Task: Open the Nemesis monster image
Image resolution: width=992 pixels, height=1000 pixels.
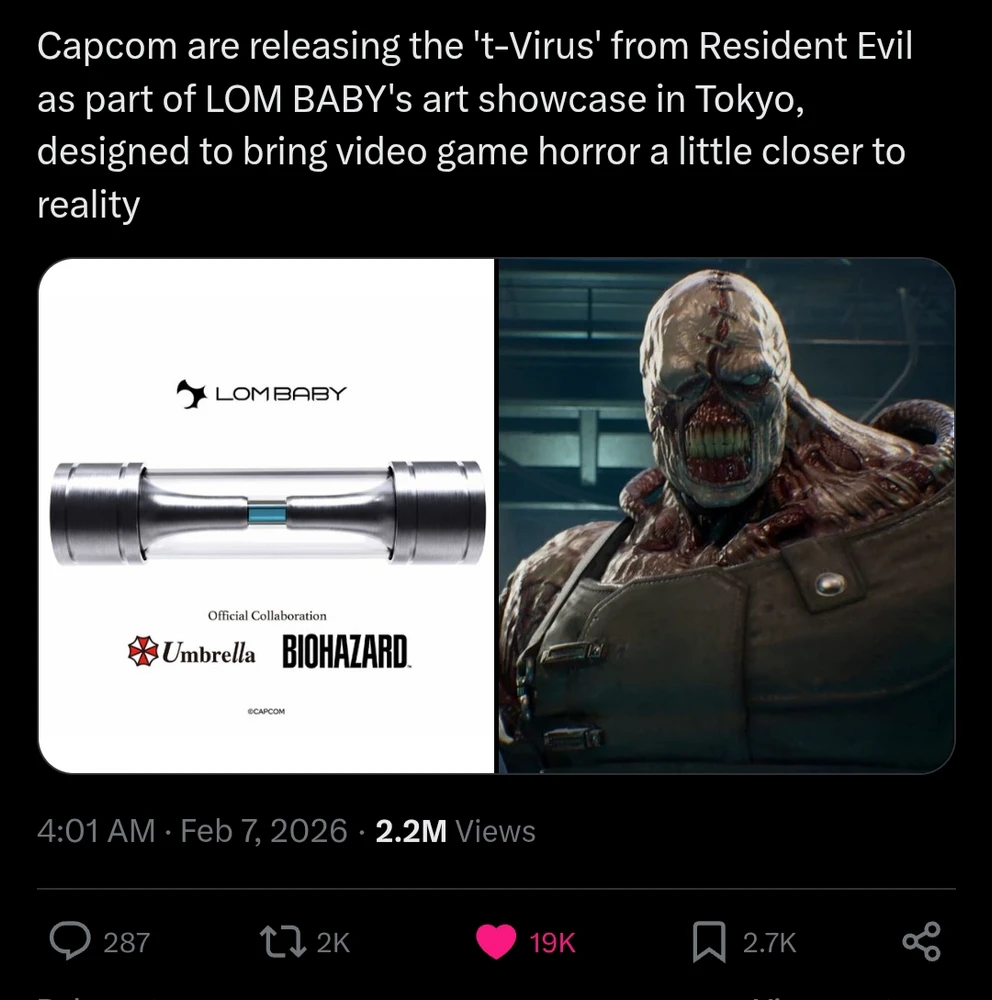Action: (x=727, y=515)
